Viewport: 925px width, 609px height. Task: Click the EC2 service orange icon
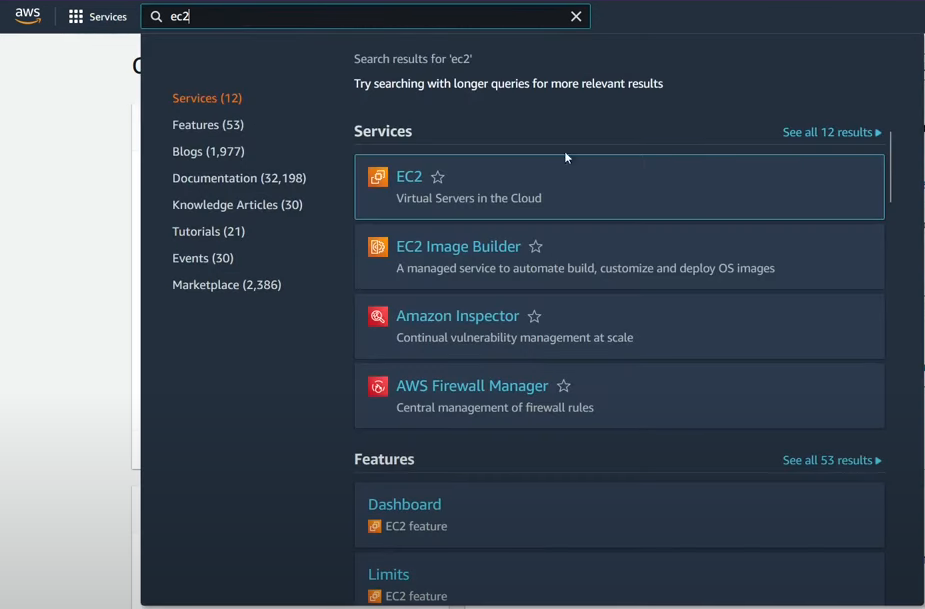[378, 176]
